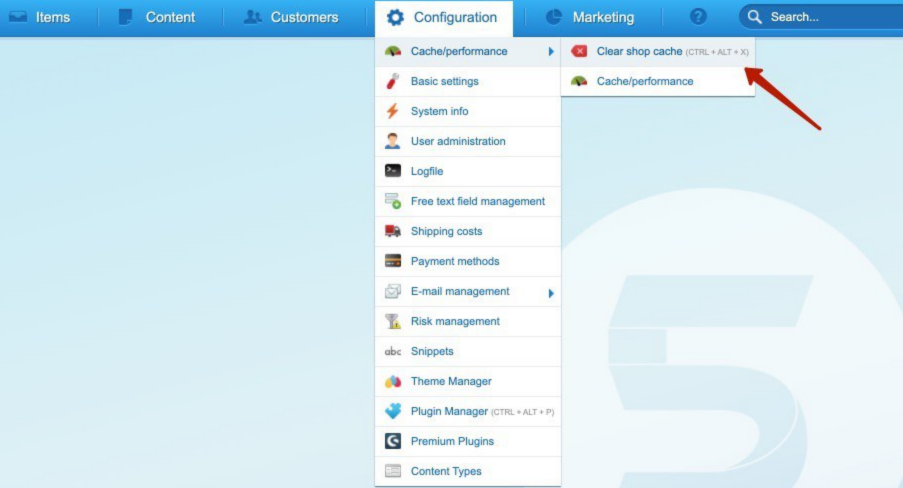The image size is (903, 488).
Task: Expand the Cache/performance submenu arrow
Action: click(x=551, y=51)
